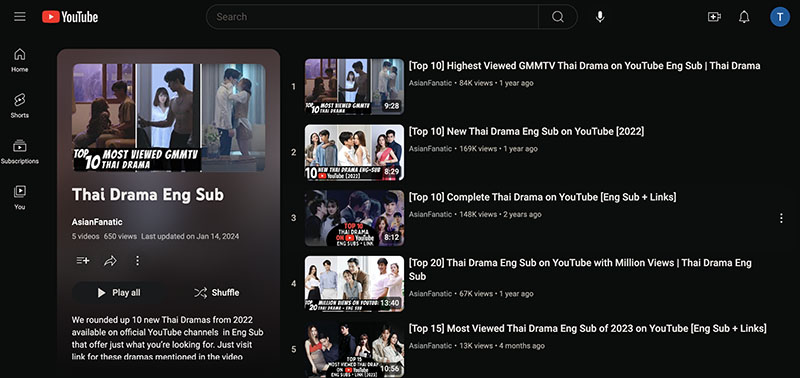The height and width of the screenshot is (378, 800).
Task: Click playlist description text to expand
Action: 167,339
